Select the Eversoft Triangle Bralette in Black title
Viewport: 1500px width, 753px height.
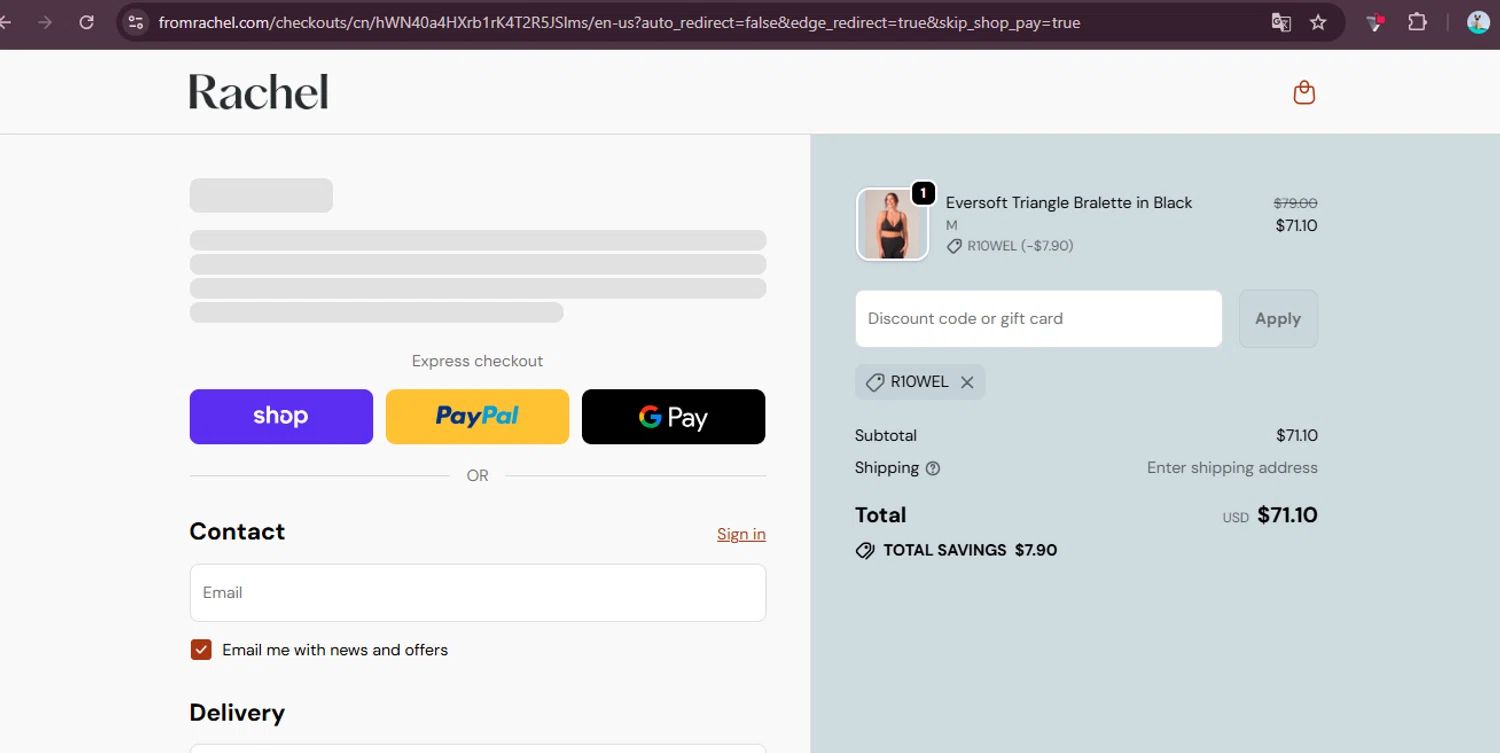tap(1069, 203)
